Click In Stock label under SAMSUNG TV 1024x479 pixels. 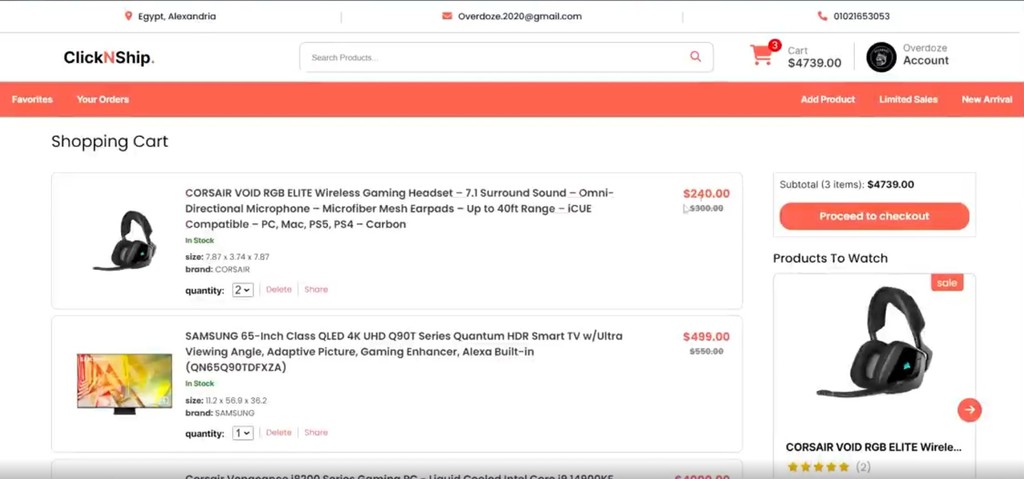pyautogui.click(x=199, y=384)
